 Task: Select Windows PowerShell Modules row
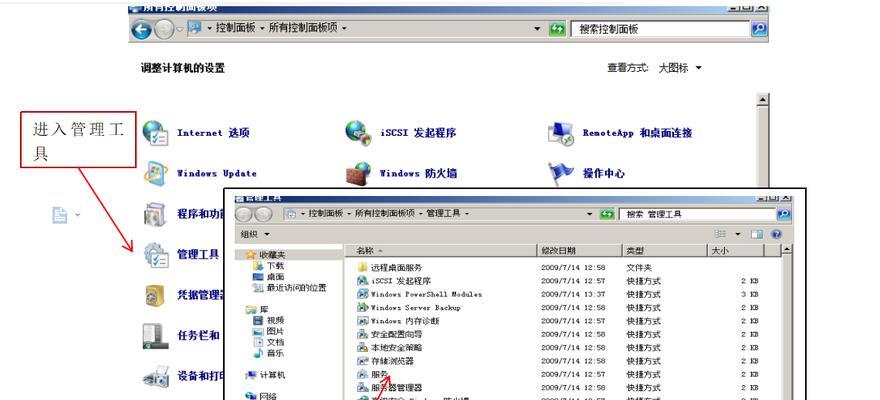point(560,294)
